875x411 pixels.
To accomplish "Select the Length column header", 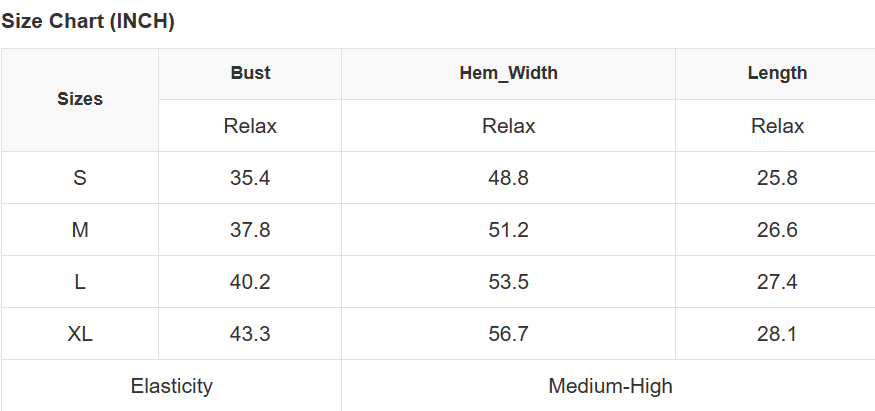I will 777,73.
